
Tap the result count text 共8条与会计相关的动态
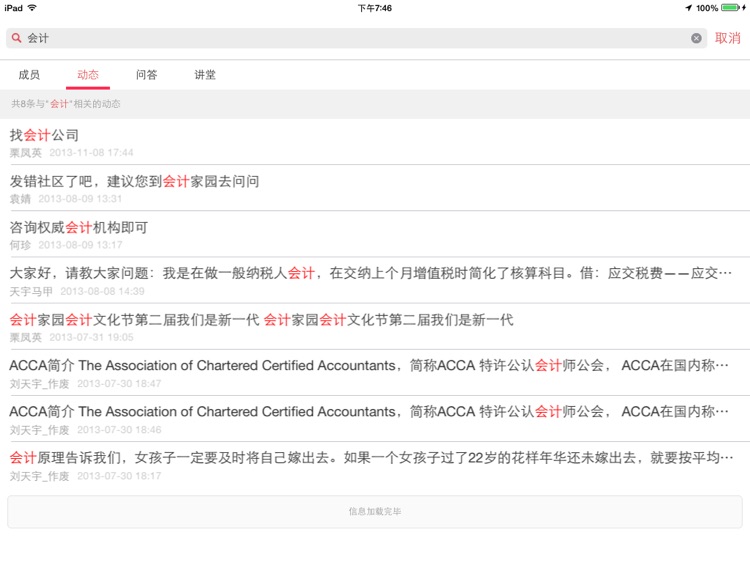(66, 104)
